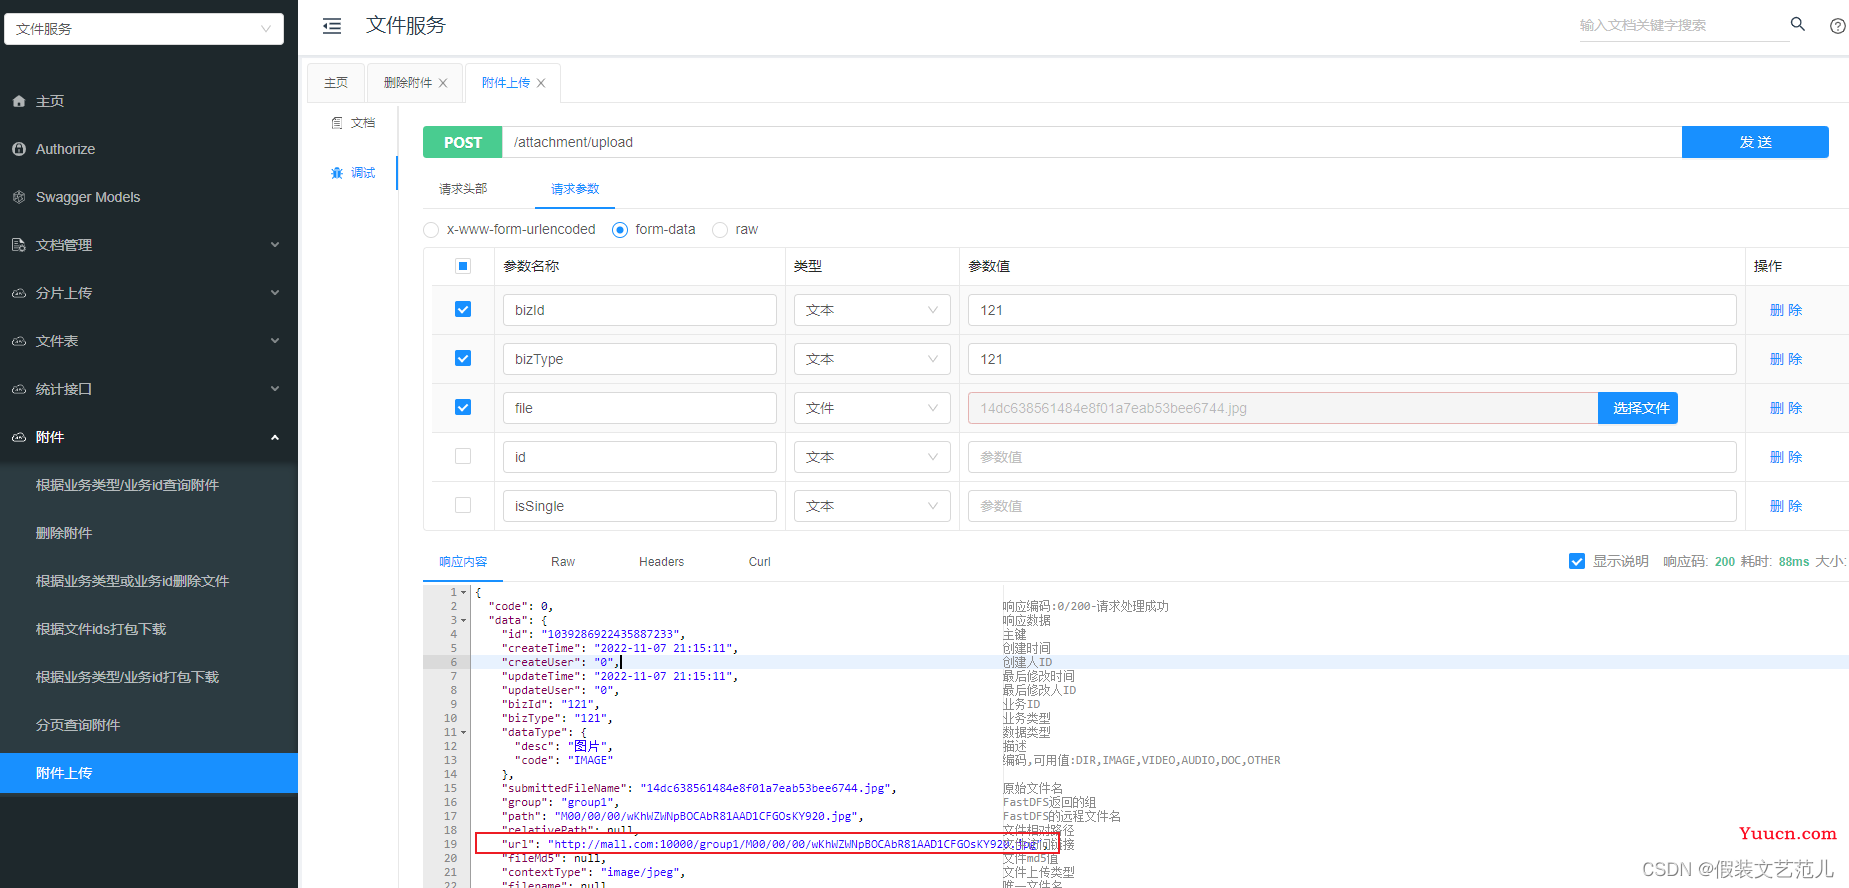Click the cloud icon beside 文件表
Screen dimensions: 1849x888
coord(19,341)
